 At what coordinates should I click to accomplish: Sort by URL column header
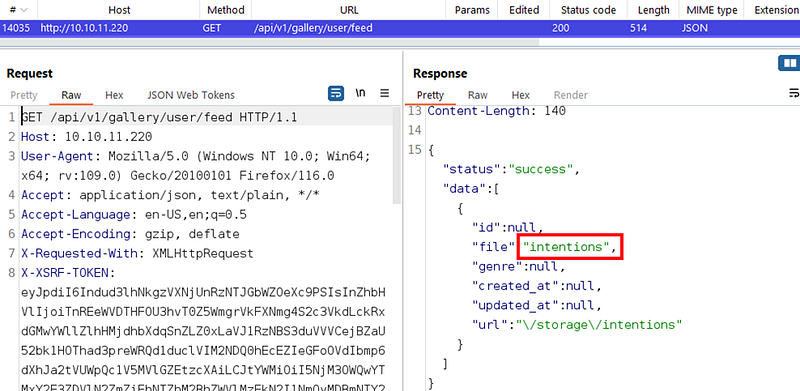coord(349,10)
